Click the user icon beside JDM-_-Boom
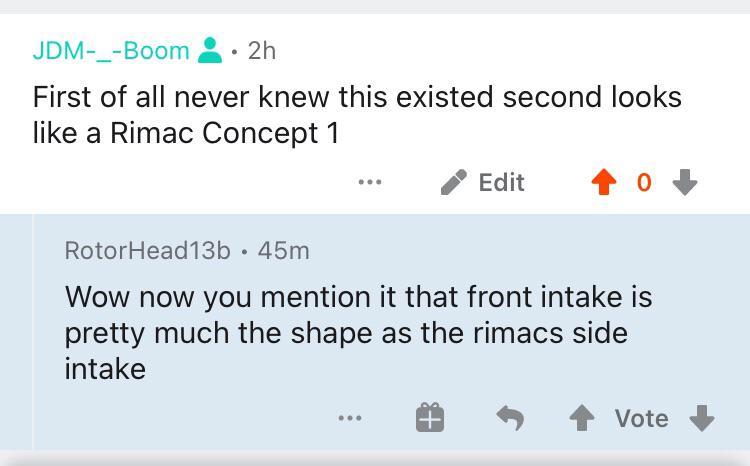 pyautogui.click(x=210, y=50)
